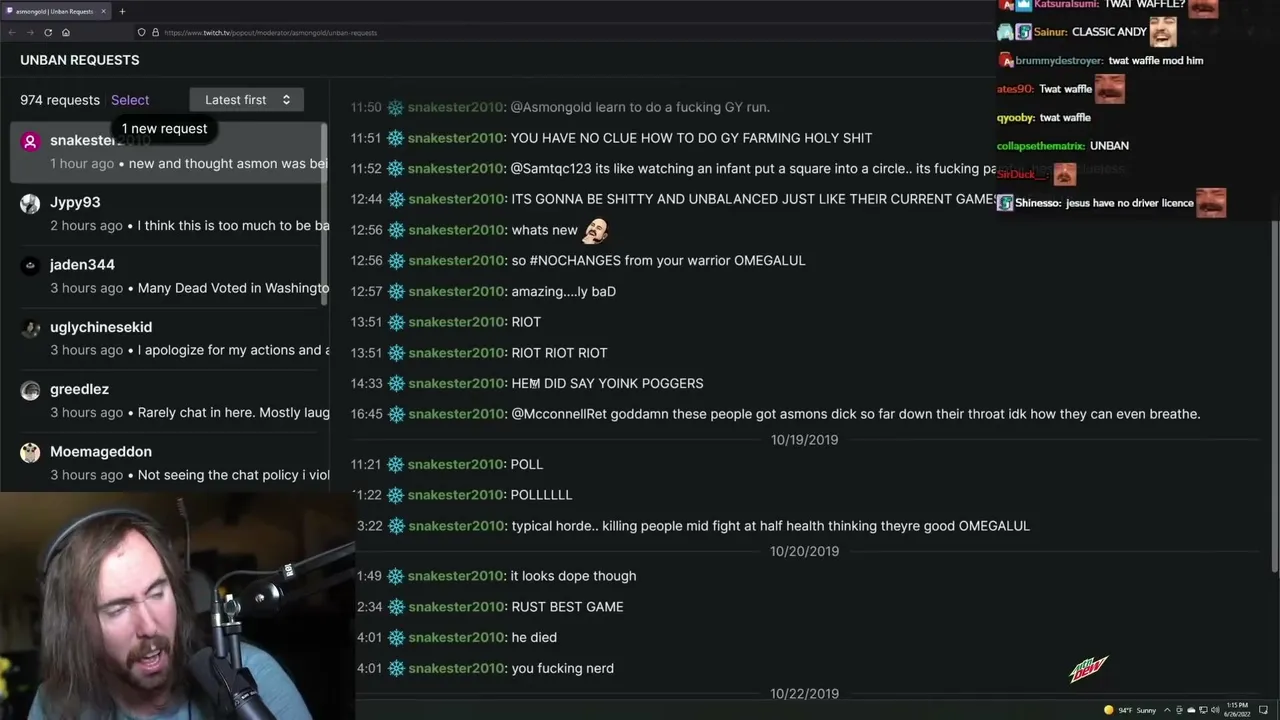1280x720 pixels.
Task: Open the jaden344 unban request
Action: point(168,276)
